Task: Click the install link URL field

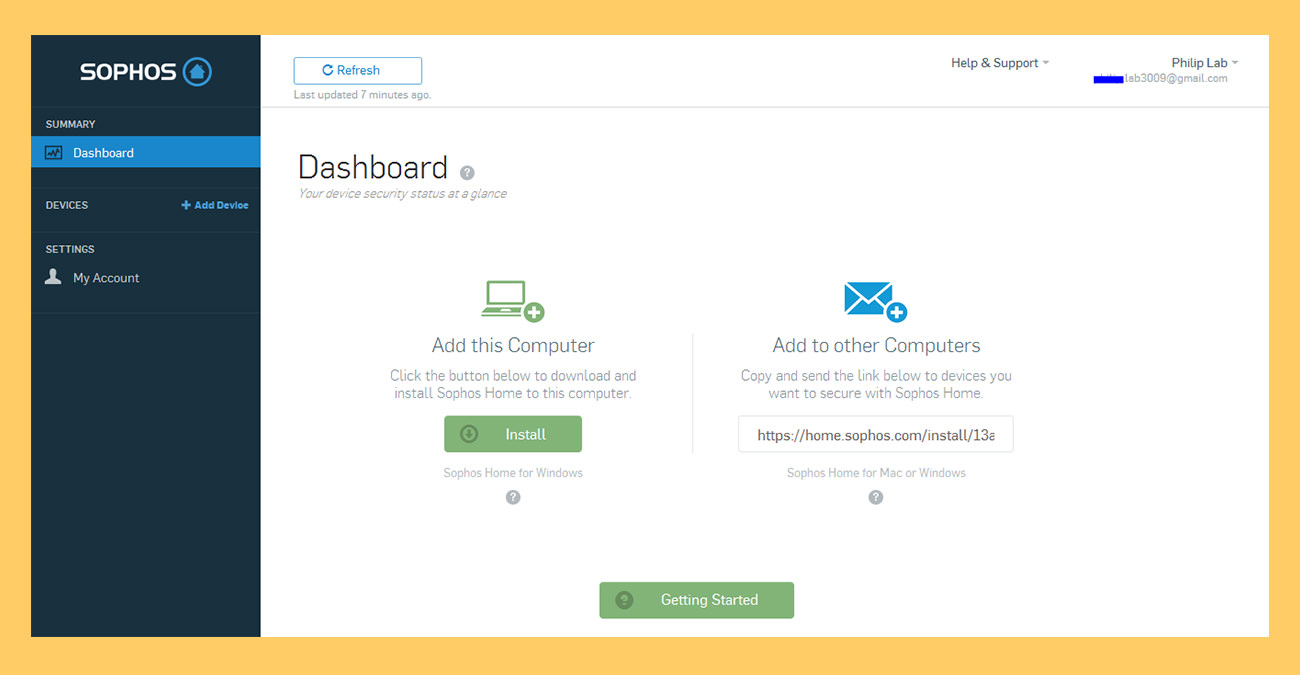Action: click(876, 435)
